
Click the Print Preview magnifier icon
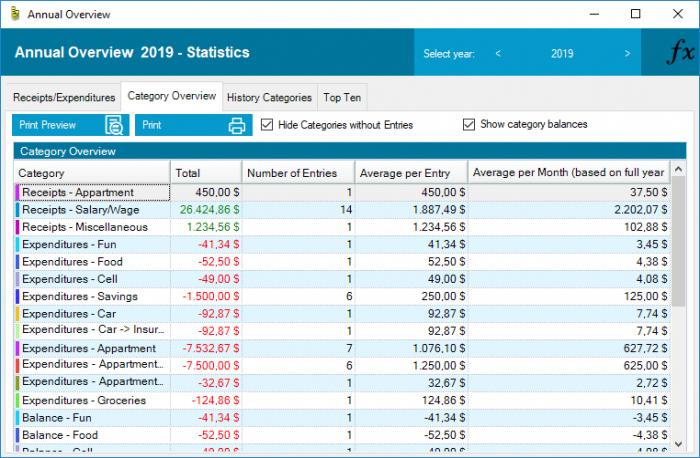[x=115, y=126]
